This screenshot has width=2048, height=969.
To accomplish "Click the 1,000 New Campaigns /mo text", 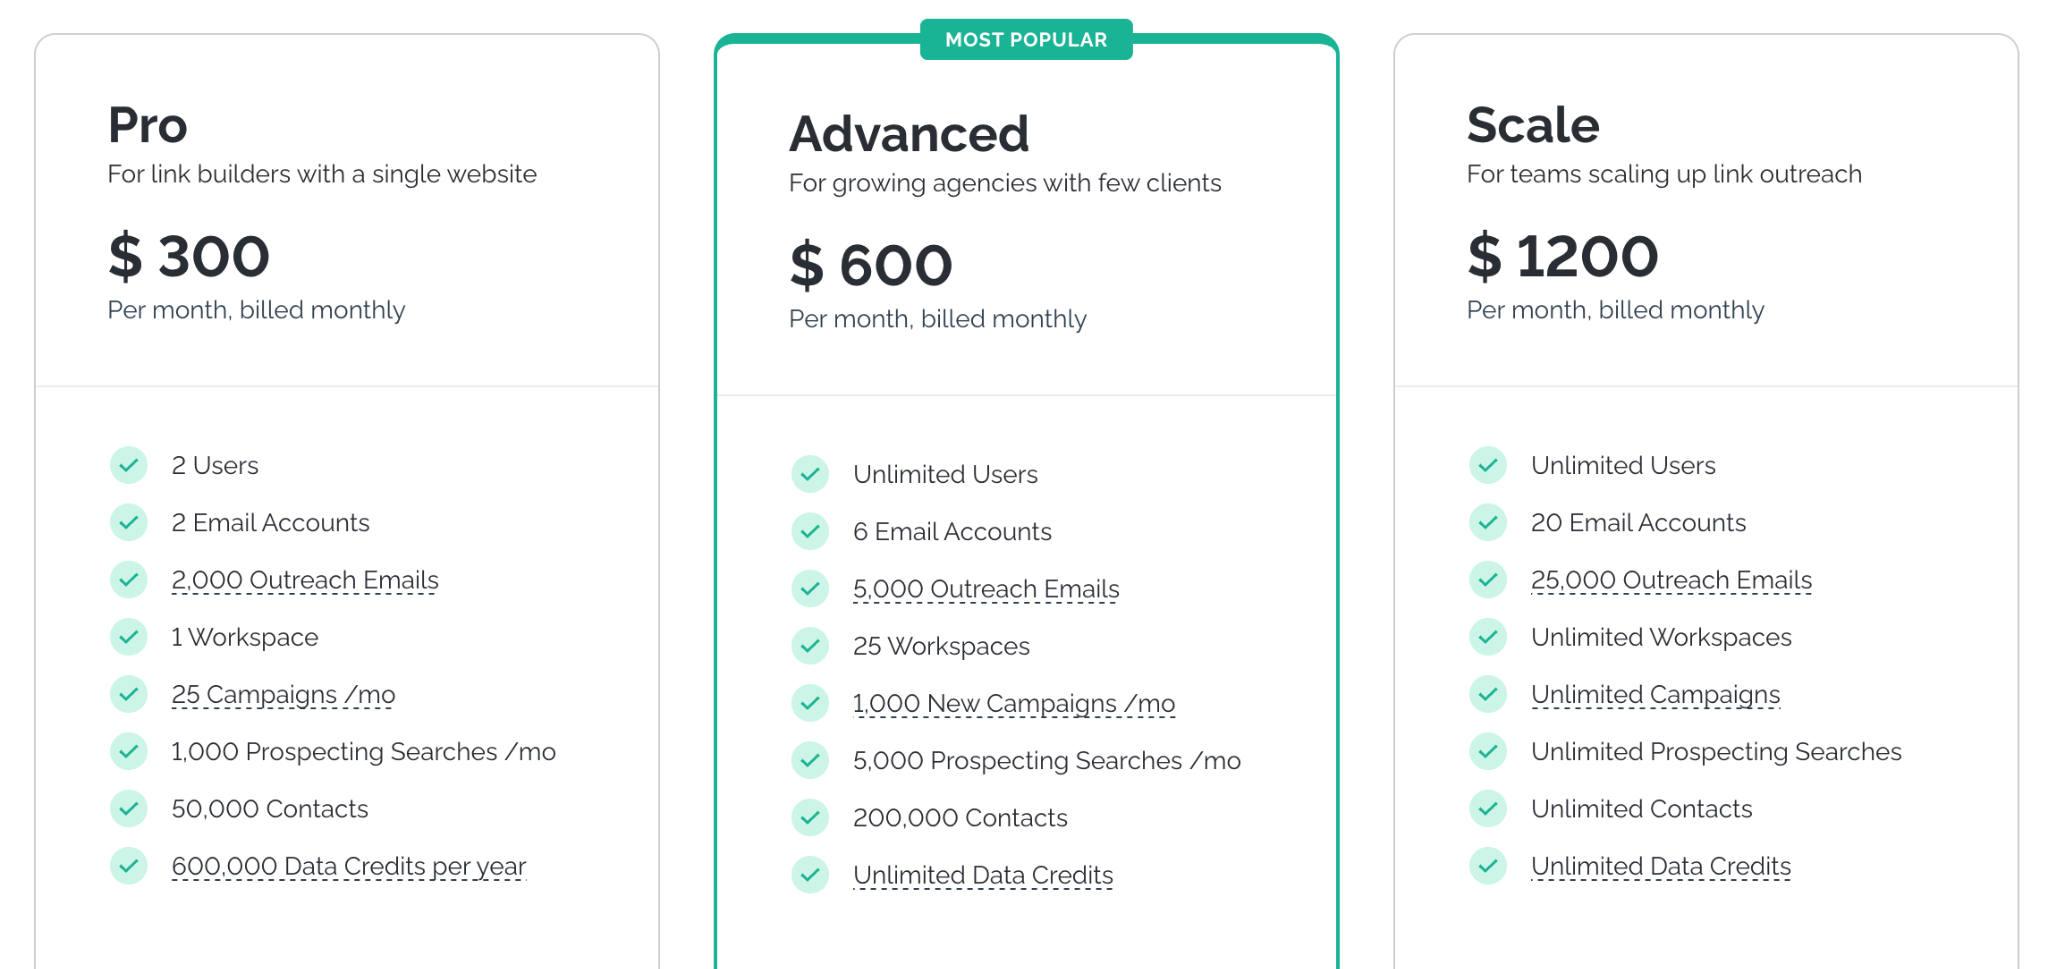I will pos(1014,703).
